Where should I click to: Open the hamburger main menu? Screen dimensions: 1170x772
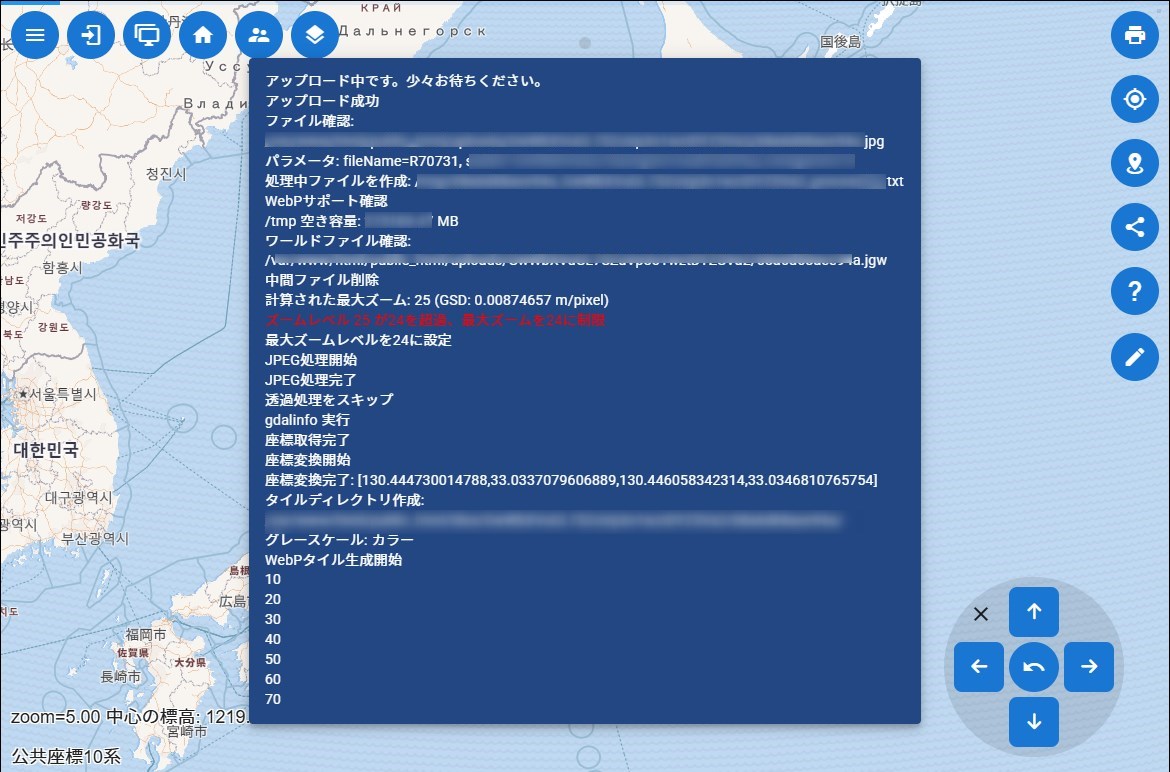[35, 36]
